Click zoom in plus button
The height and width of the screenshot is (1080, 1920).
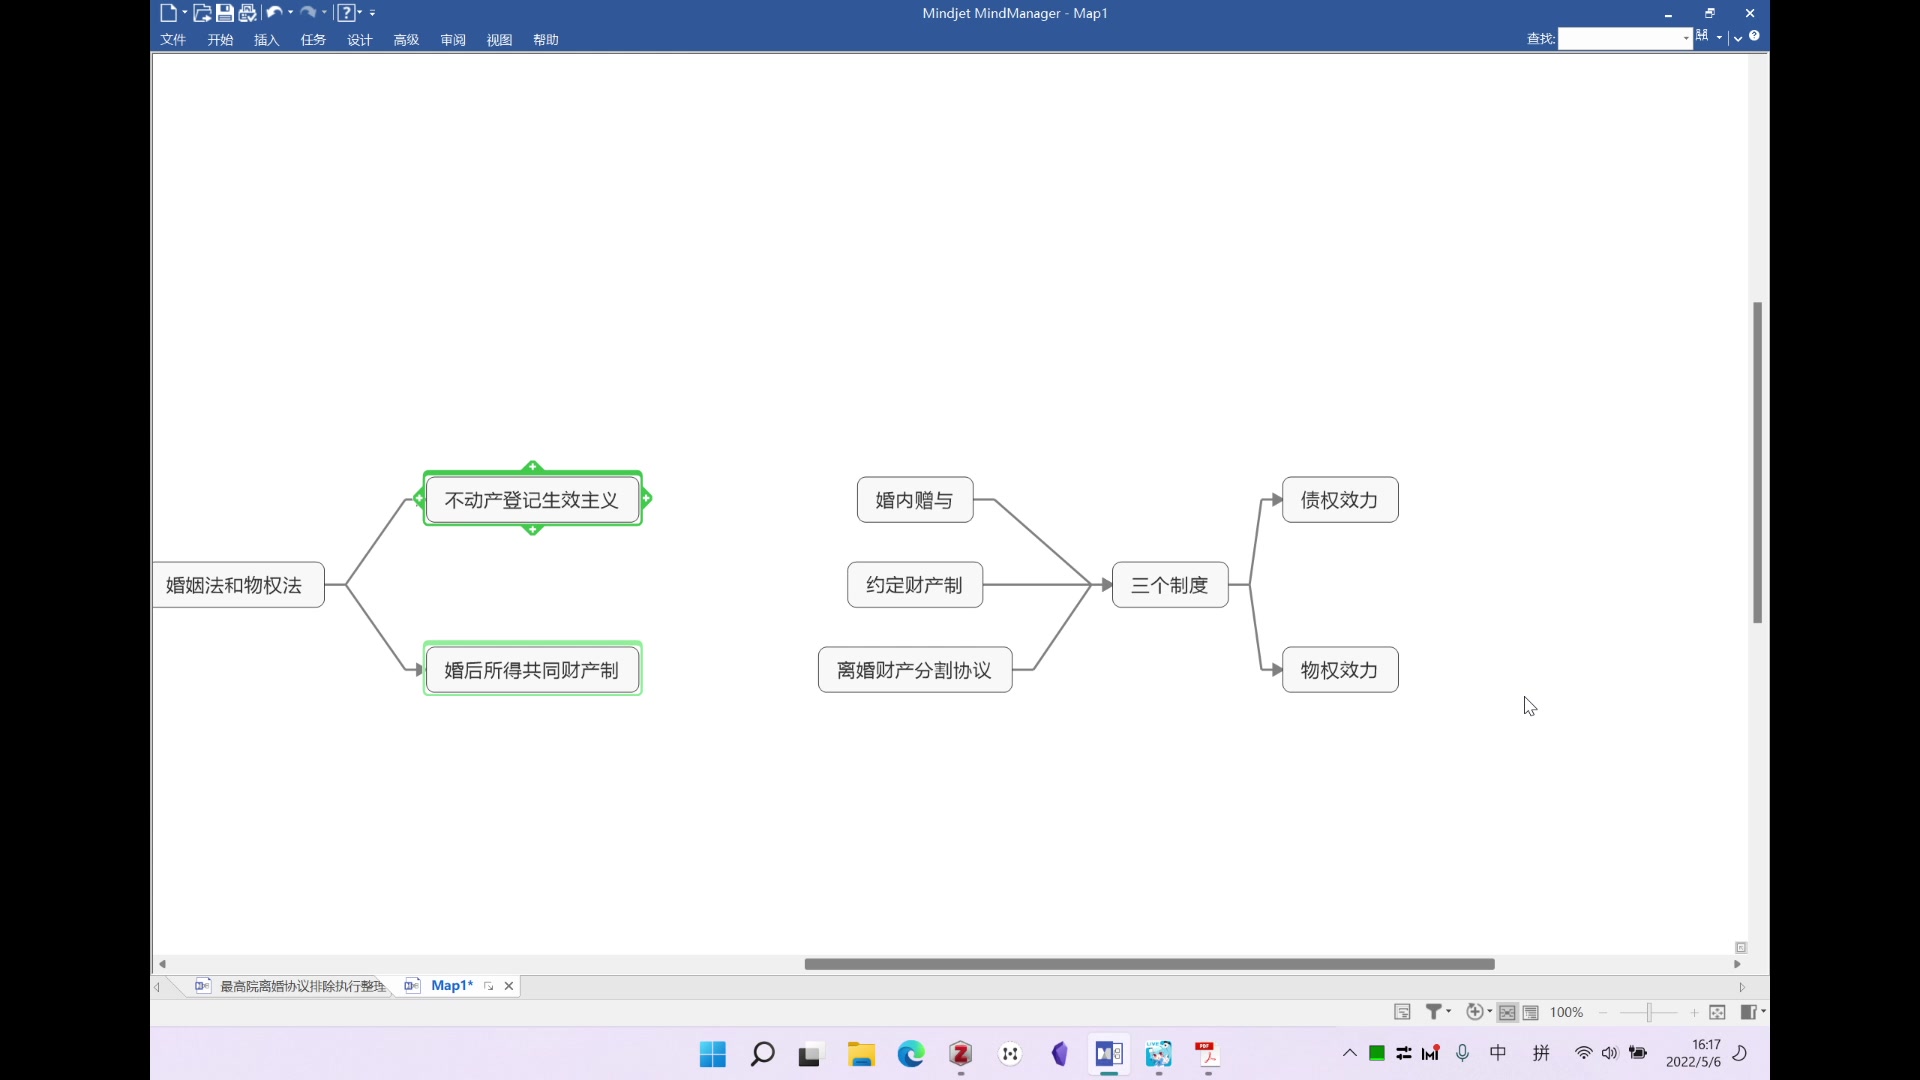pyautogui.click(x=1694, y=1013)
